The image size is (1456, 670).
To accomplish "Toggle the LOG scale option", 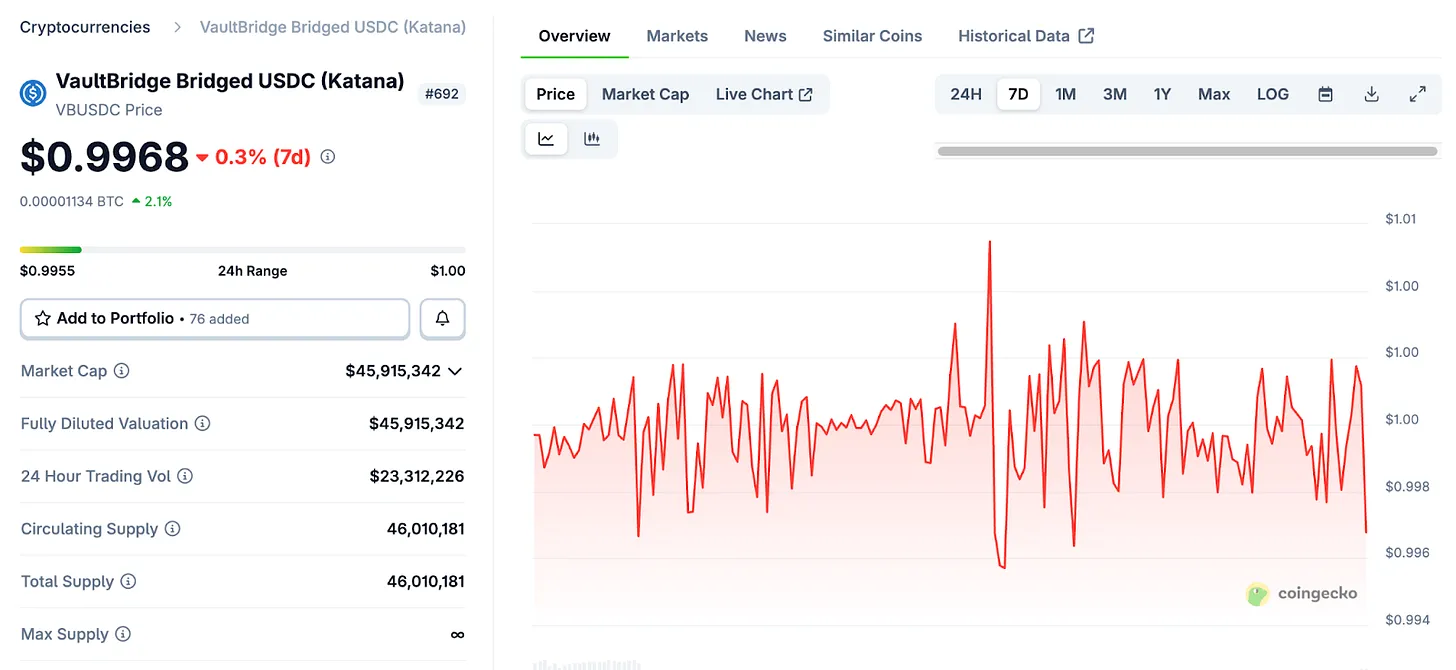I will (x=1272, y=94).
